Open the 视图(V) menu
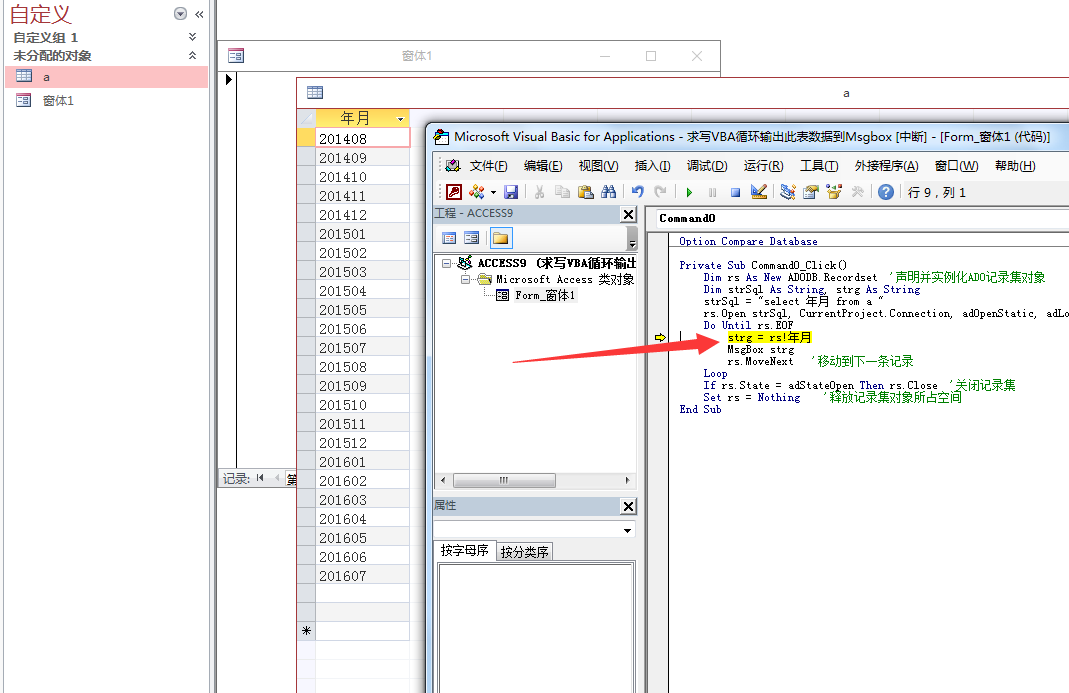Viewport: 1069px width, 693px height. click(598, 166)
